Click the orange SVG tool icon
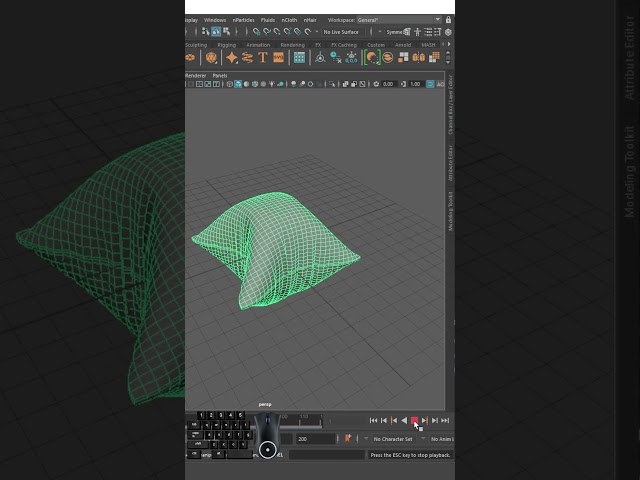Viewport: 640px width, 480px height. (278, 58)
